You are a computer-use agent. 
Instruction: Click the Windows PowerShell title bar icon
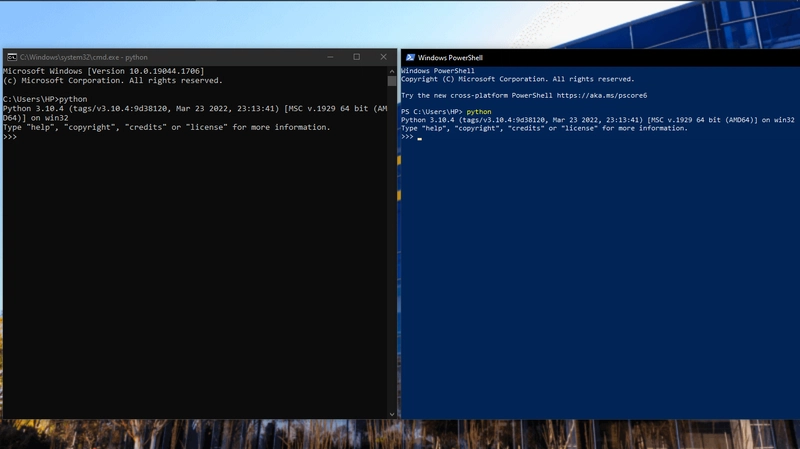(410, 58)
